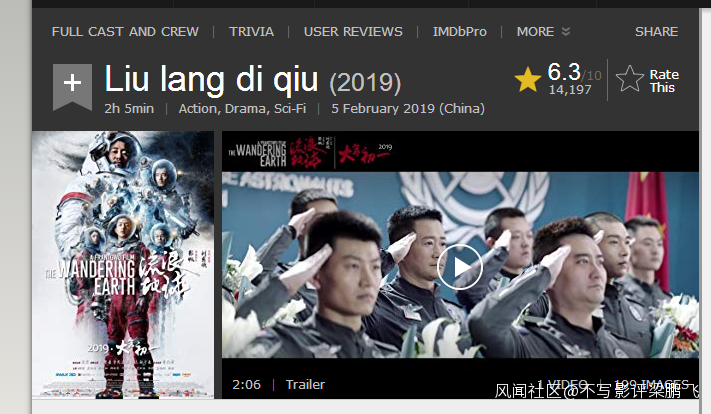Click the Rate This label

point(664,81)
